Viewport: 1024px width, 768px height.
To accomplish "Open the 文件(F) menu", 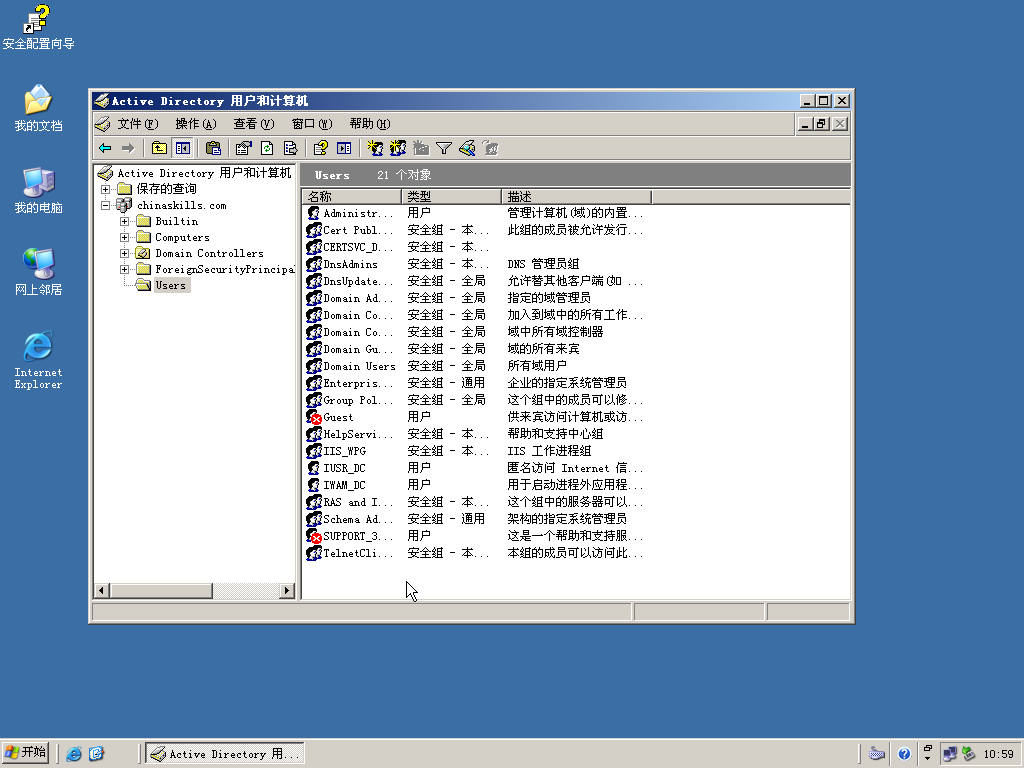I will coord(138,123).
